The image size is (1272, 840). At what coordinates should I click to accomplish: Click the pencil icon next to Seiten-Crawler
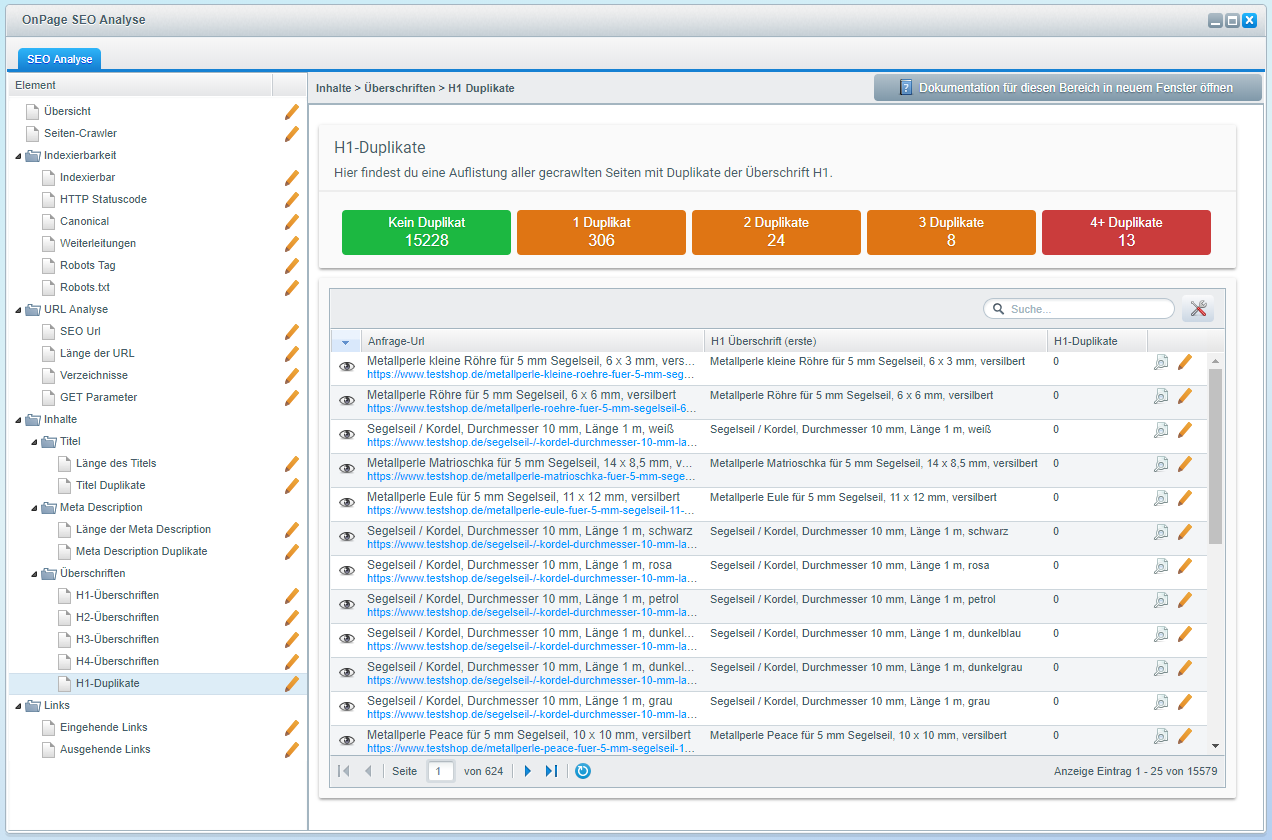coord(292,133)
